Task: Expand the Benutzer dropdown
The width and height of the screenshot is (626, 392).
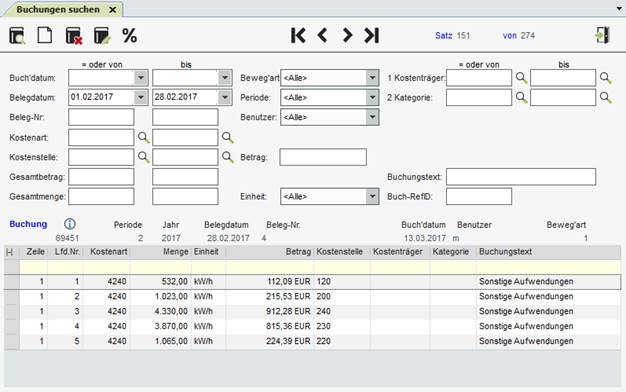Action: pos(372,117)
